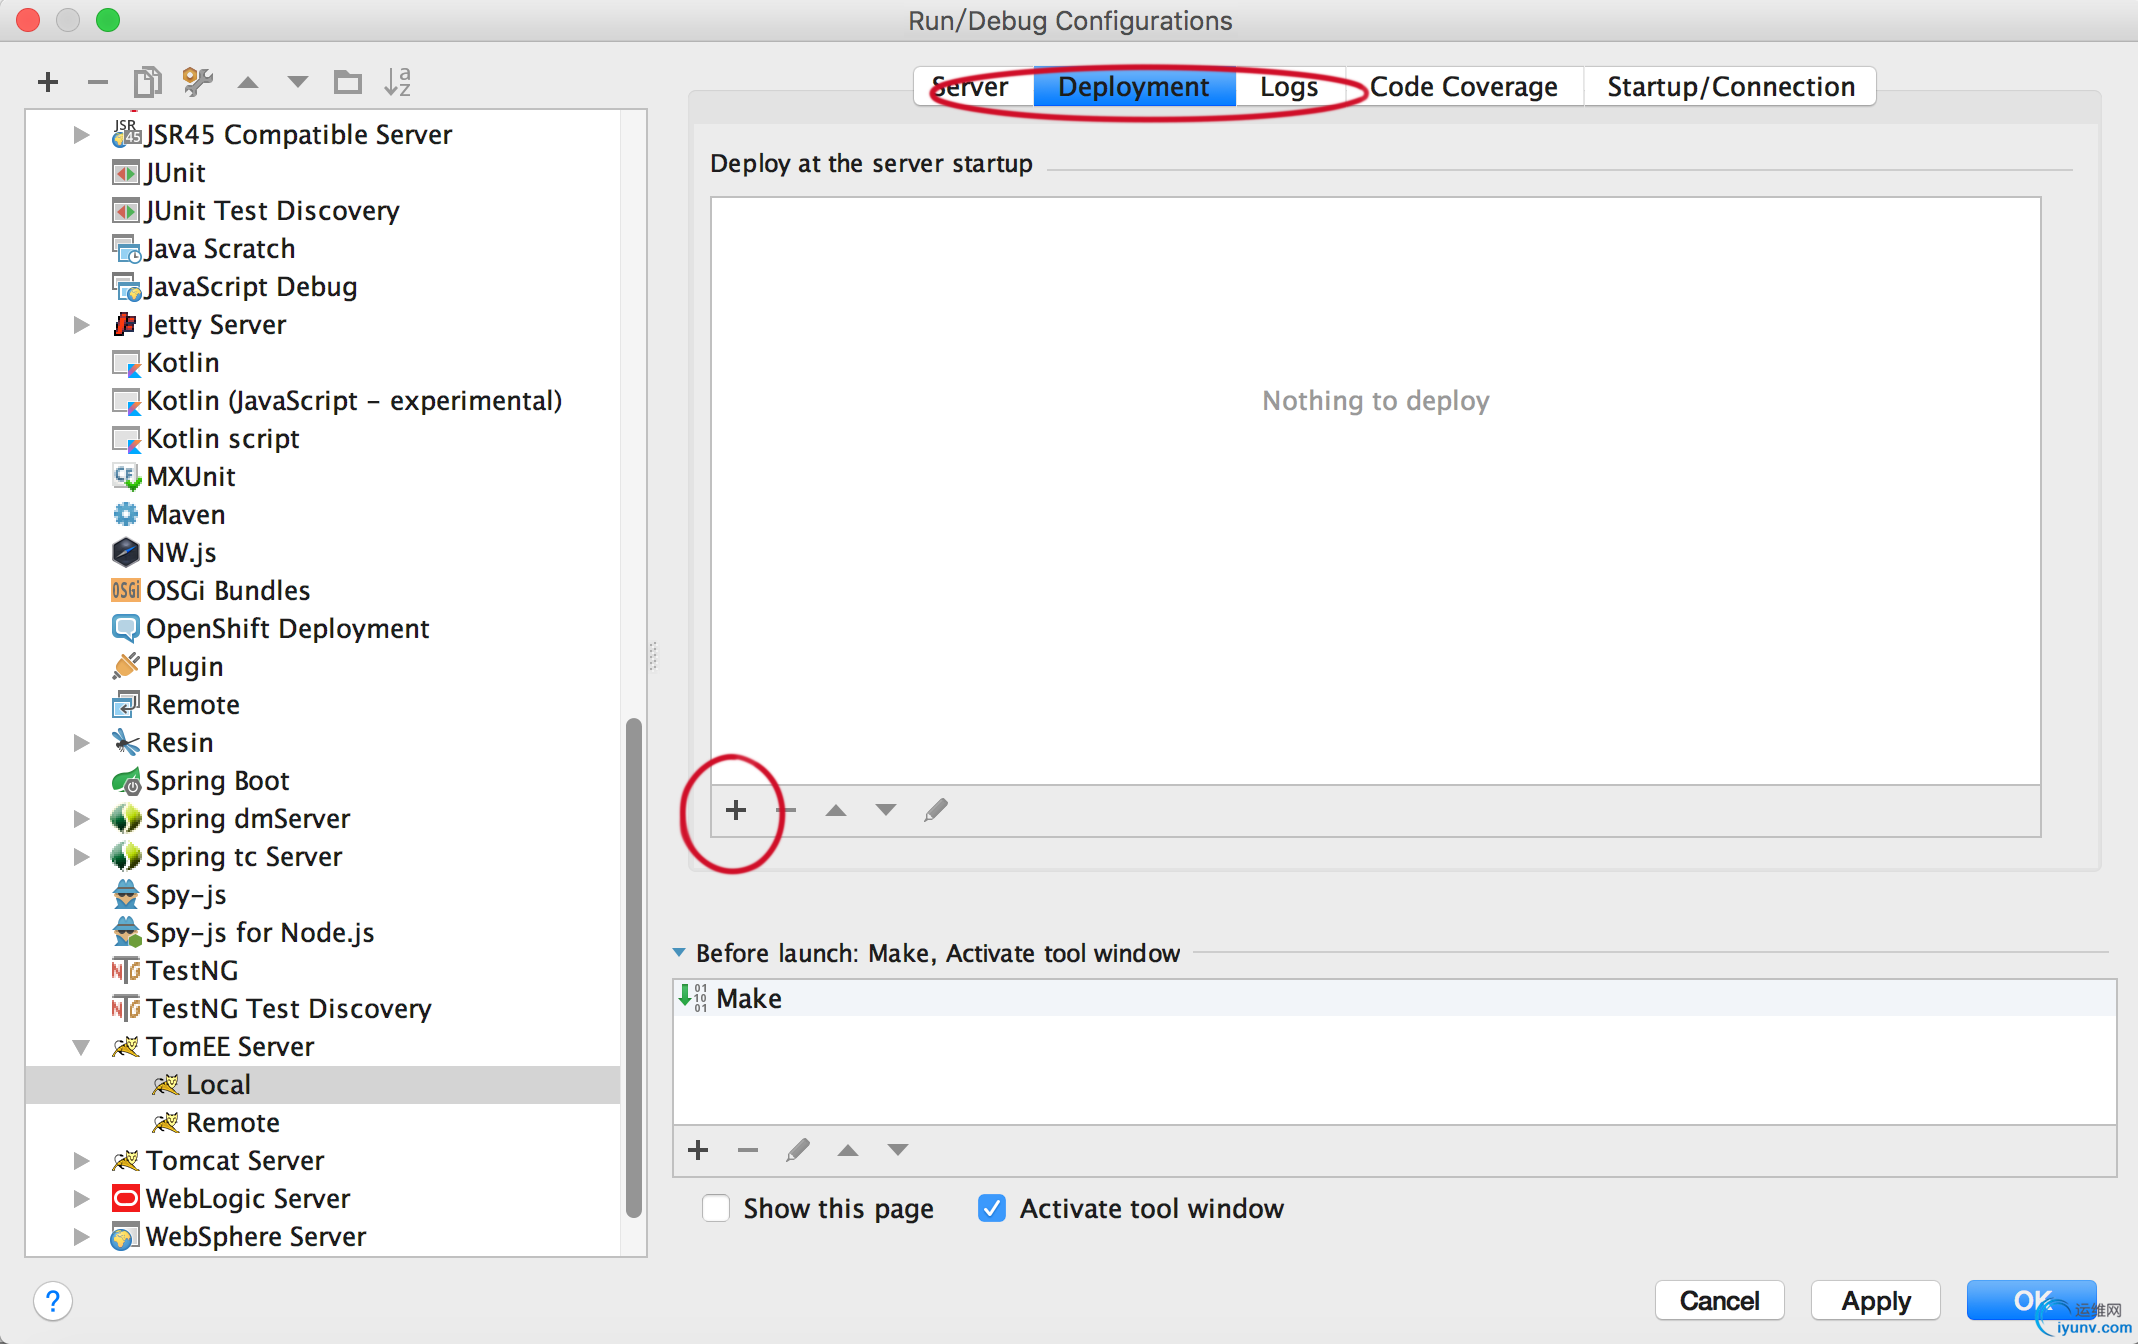Move configuration up with toolbar arrow
The width and height of the screenshot is (2138, 1344).
click(x=247, y=82)
